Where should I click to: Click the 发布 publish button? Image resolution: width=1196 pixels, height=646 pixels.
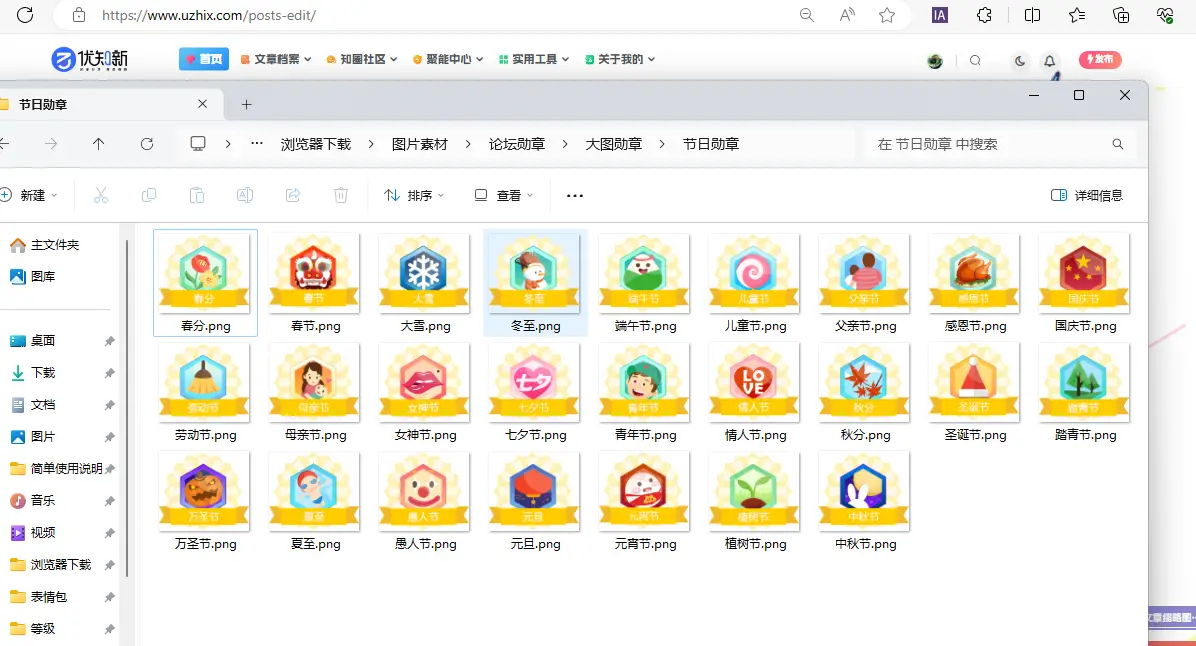click(1099, 60)
